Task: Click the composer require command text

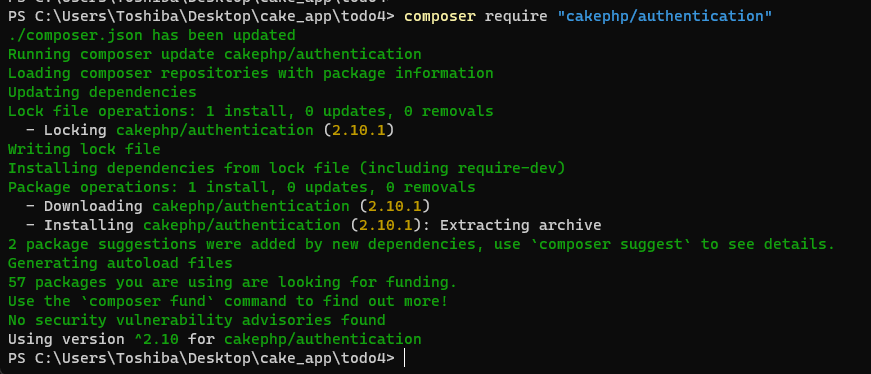Action: pyautogui.click(x=588, y=17)
